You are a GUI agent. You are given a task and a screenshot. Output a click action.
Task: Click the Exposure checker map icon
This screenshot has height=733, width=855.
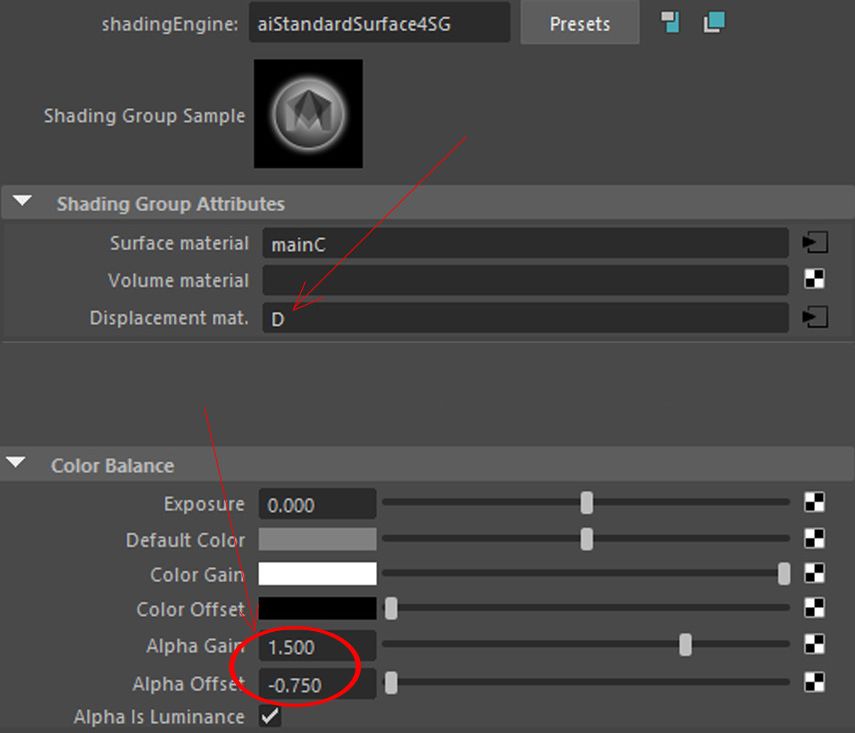tap(815, 504)
